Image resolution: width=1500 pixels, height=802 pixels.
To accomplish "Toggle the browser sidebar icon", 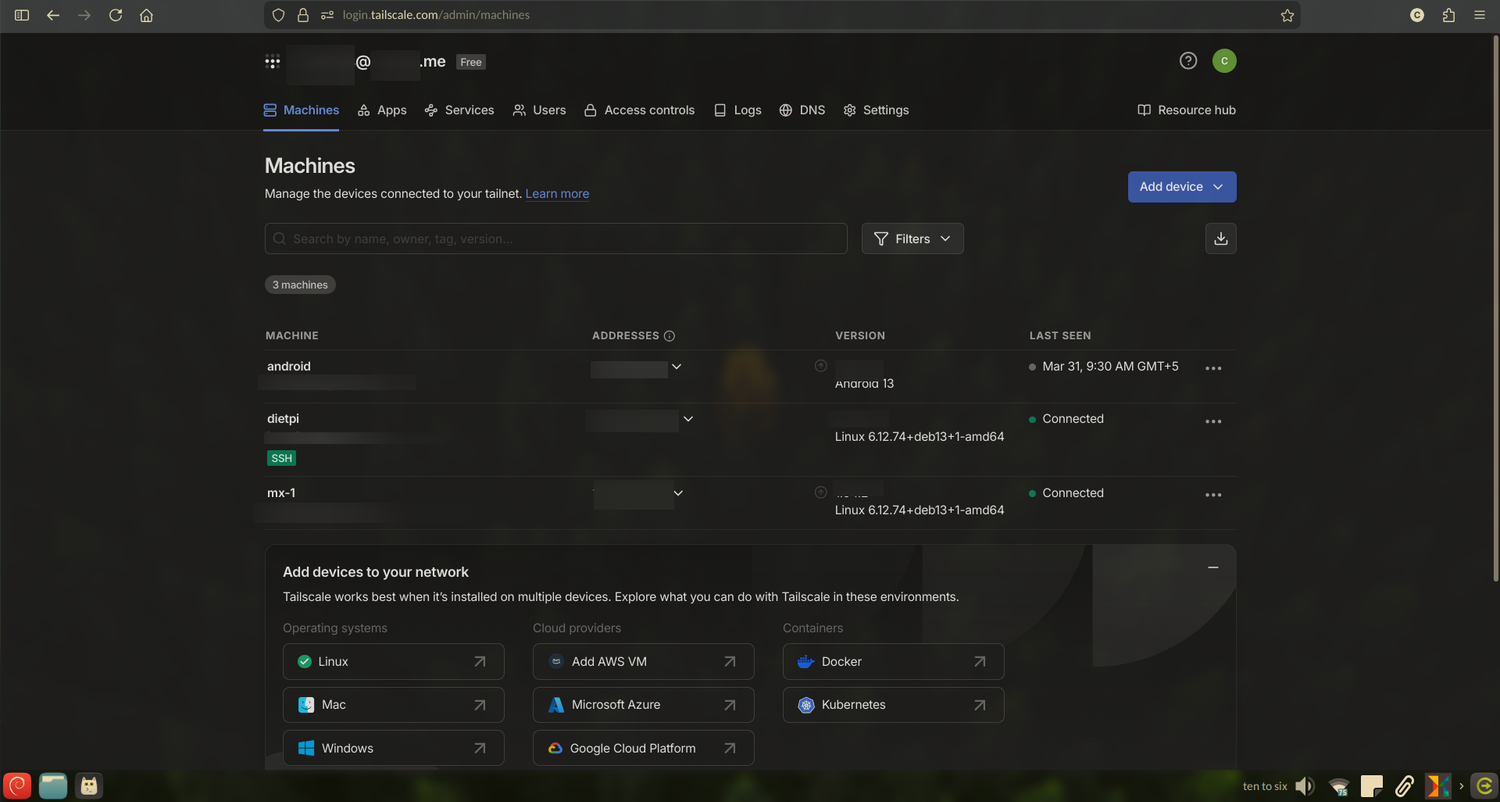I will 22,15.
